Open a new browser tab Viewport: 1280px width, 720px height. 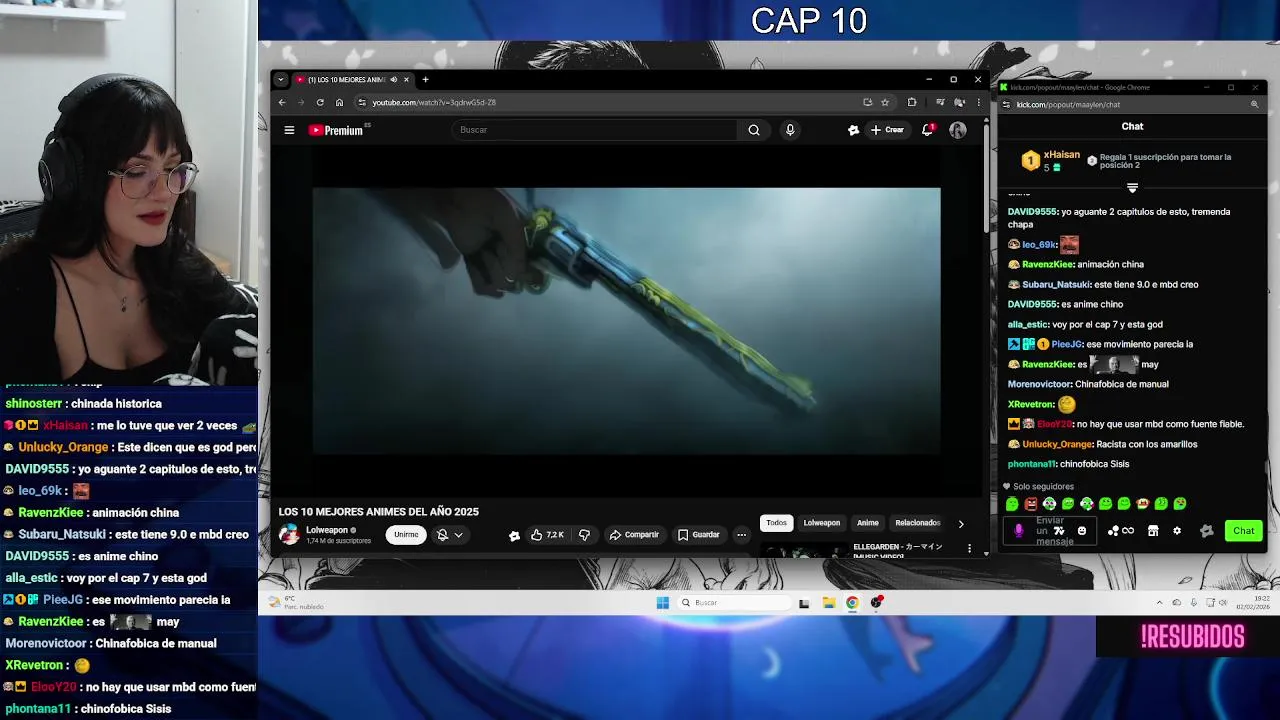click(425, 80)
